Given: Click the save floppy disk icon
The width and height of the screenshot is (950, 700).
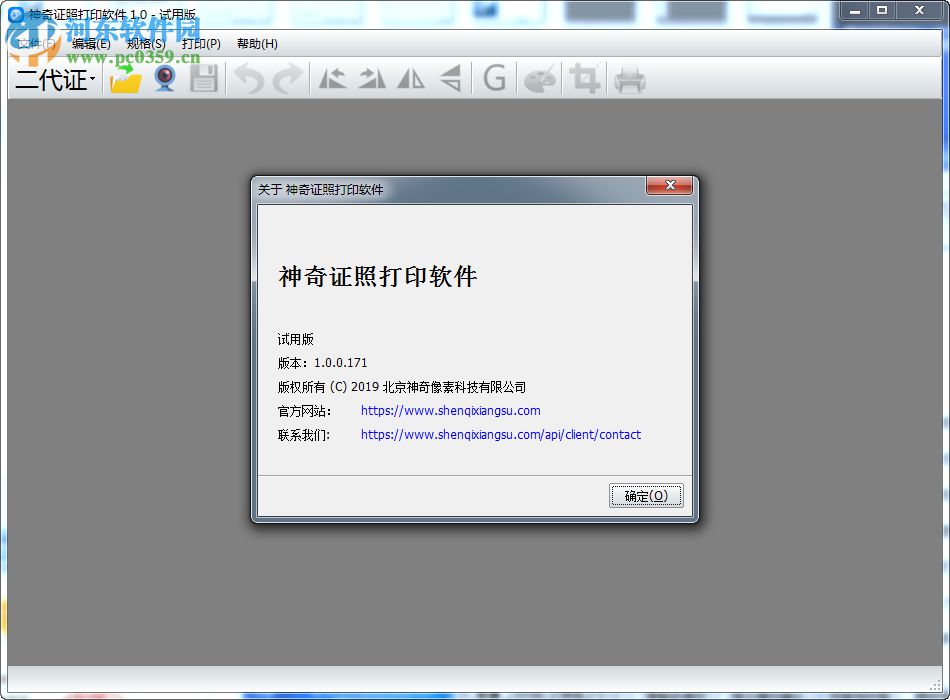Looking at the screenshot, I should 204,79.
